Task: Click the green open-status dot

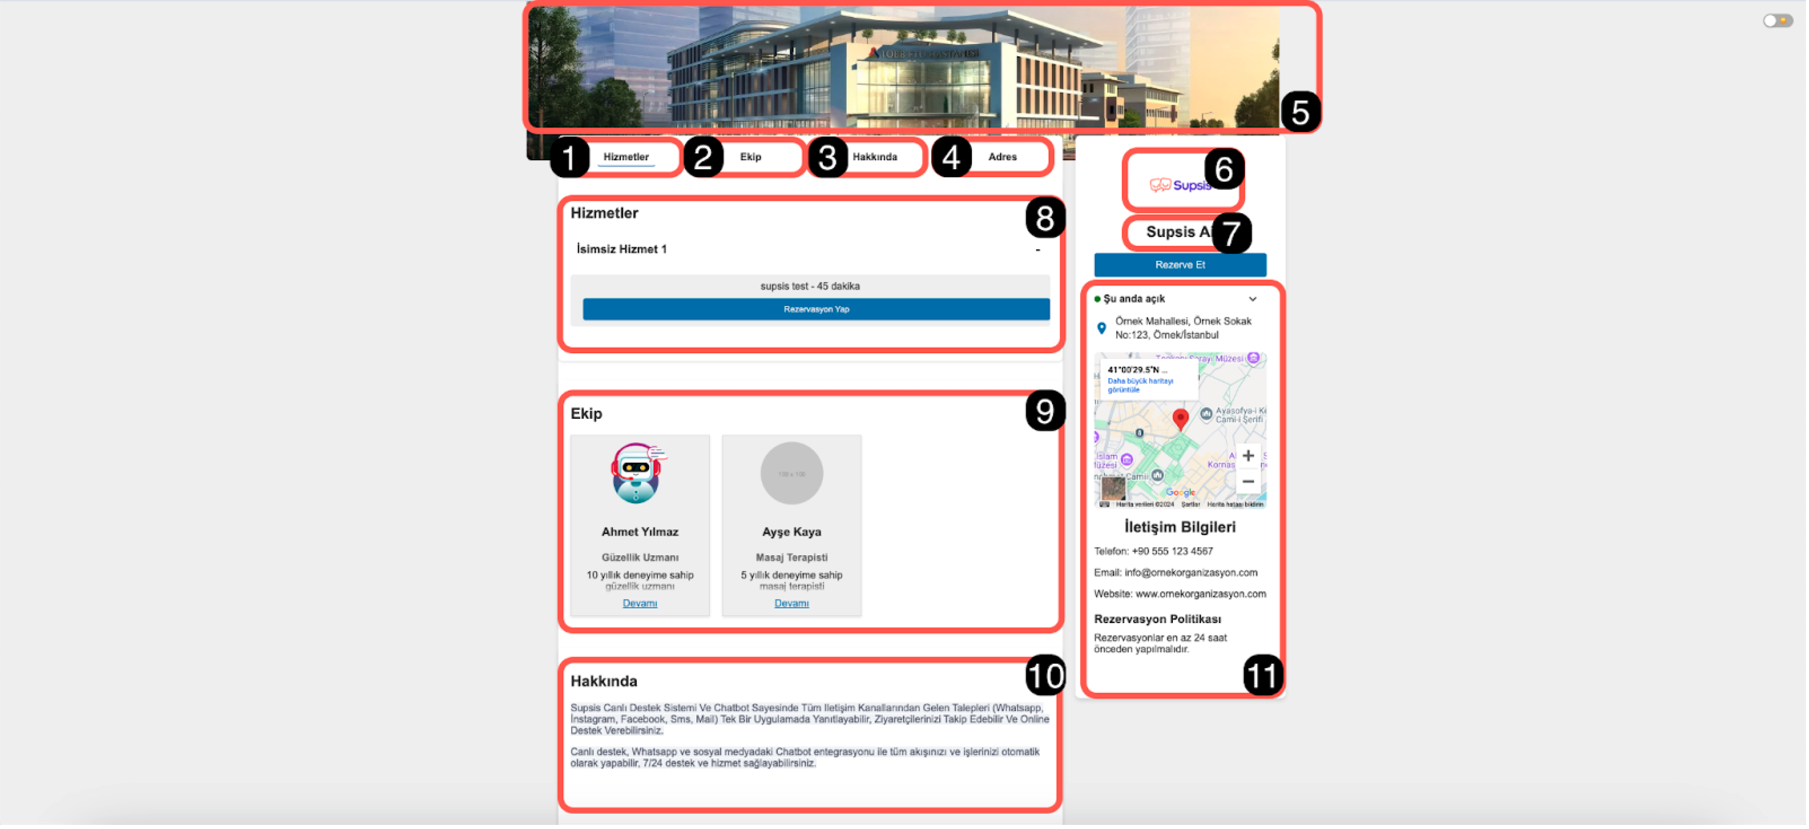Action: pos(1099,299)
